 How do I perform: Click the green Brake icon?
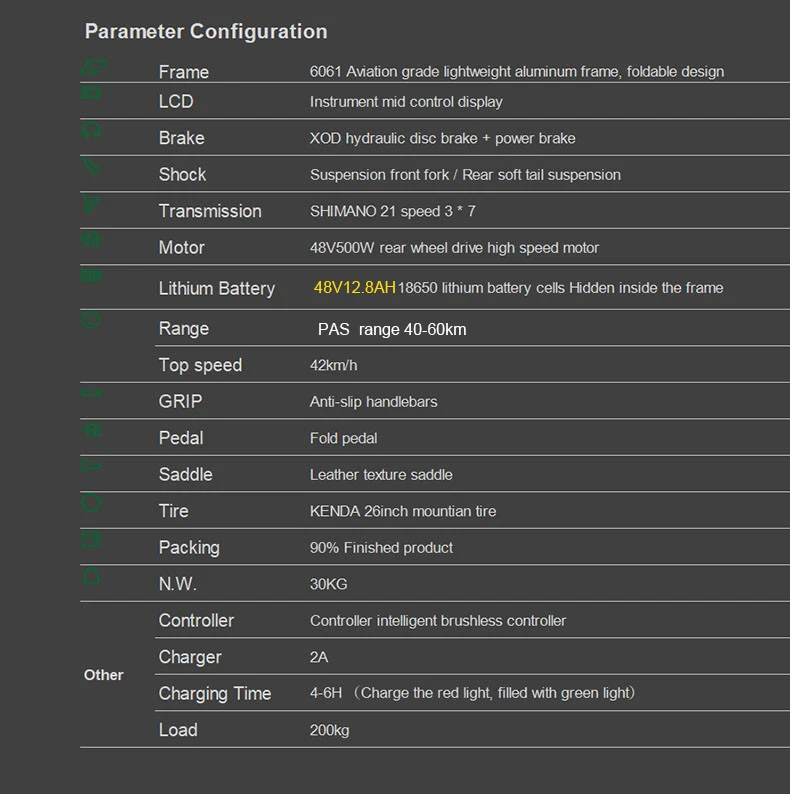[91, 131]
